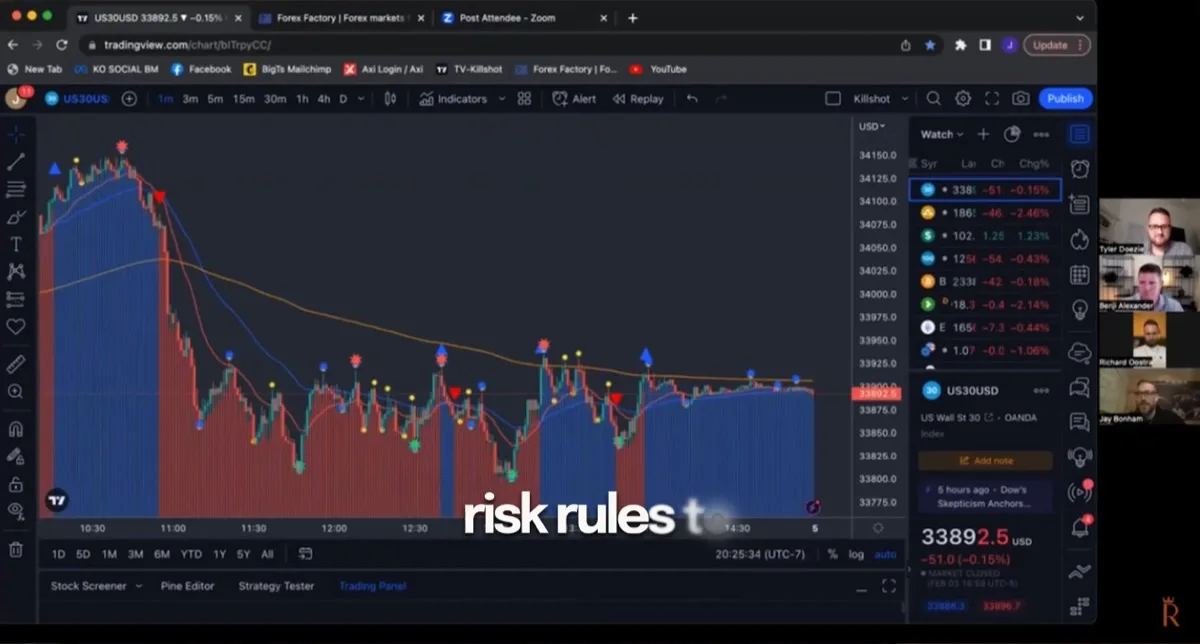Select the crosshair cursor tool
Screen dimensions: 1200x644
16,135
